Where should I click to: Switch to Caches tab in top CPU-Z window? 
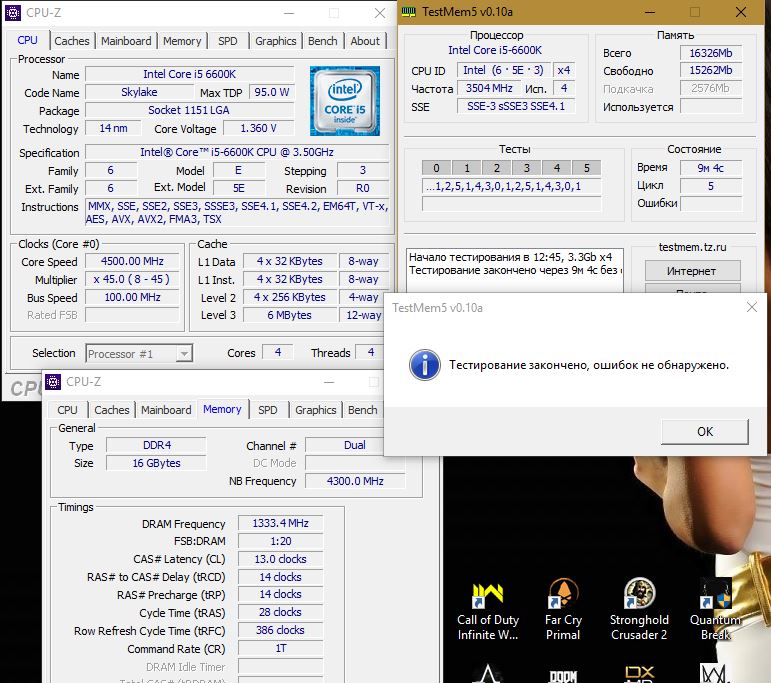coord(72,41)
